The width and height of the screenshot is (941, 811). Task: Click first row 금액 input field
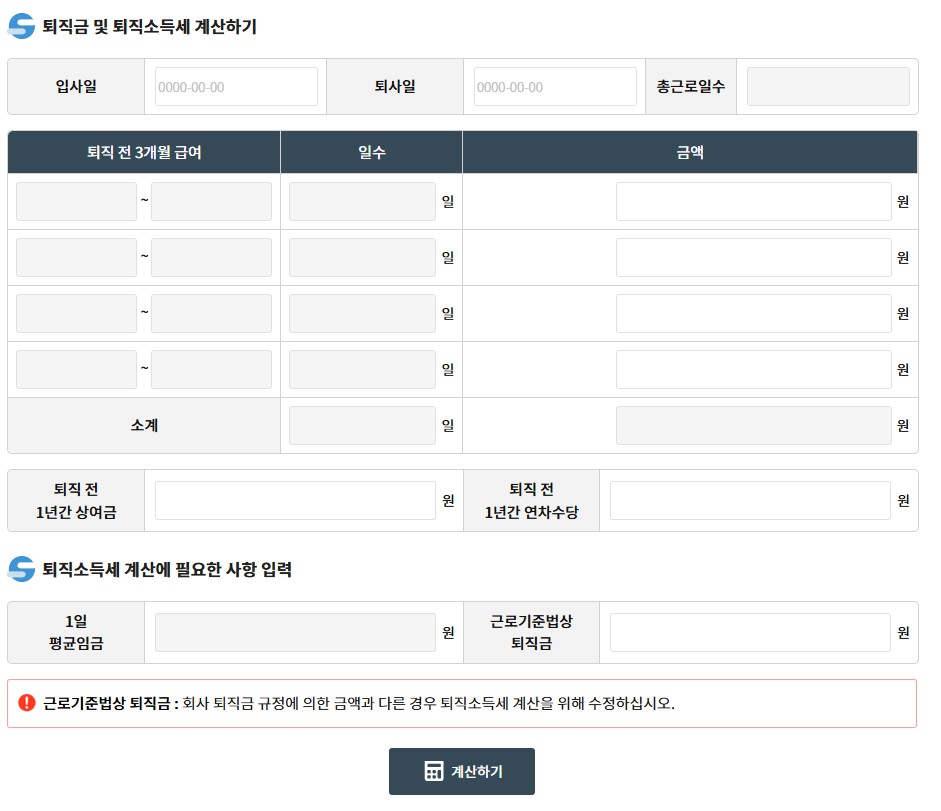[x=754, y=202]
